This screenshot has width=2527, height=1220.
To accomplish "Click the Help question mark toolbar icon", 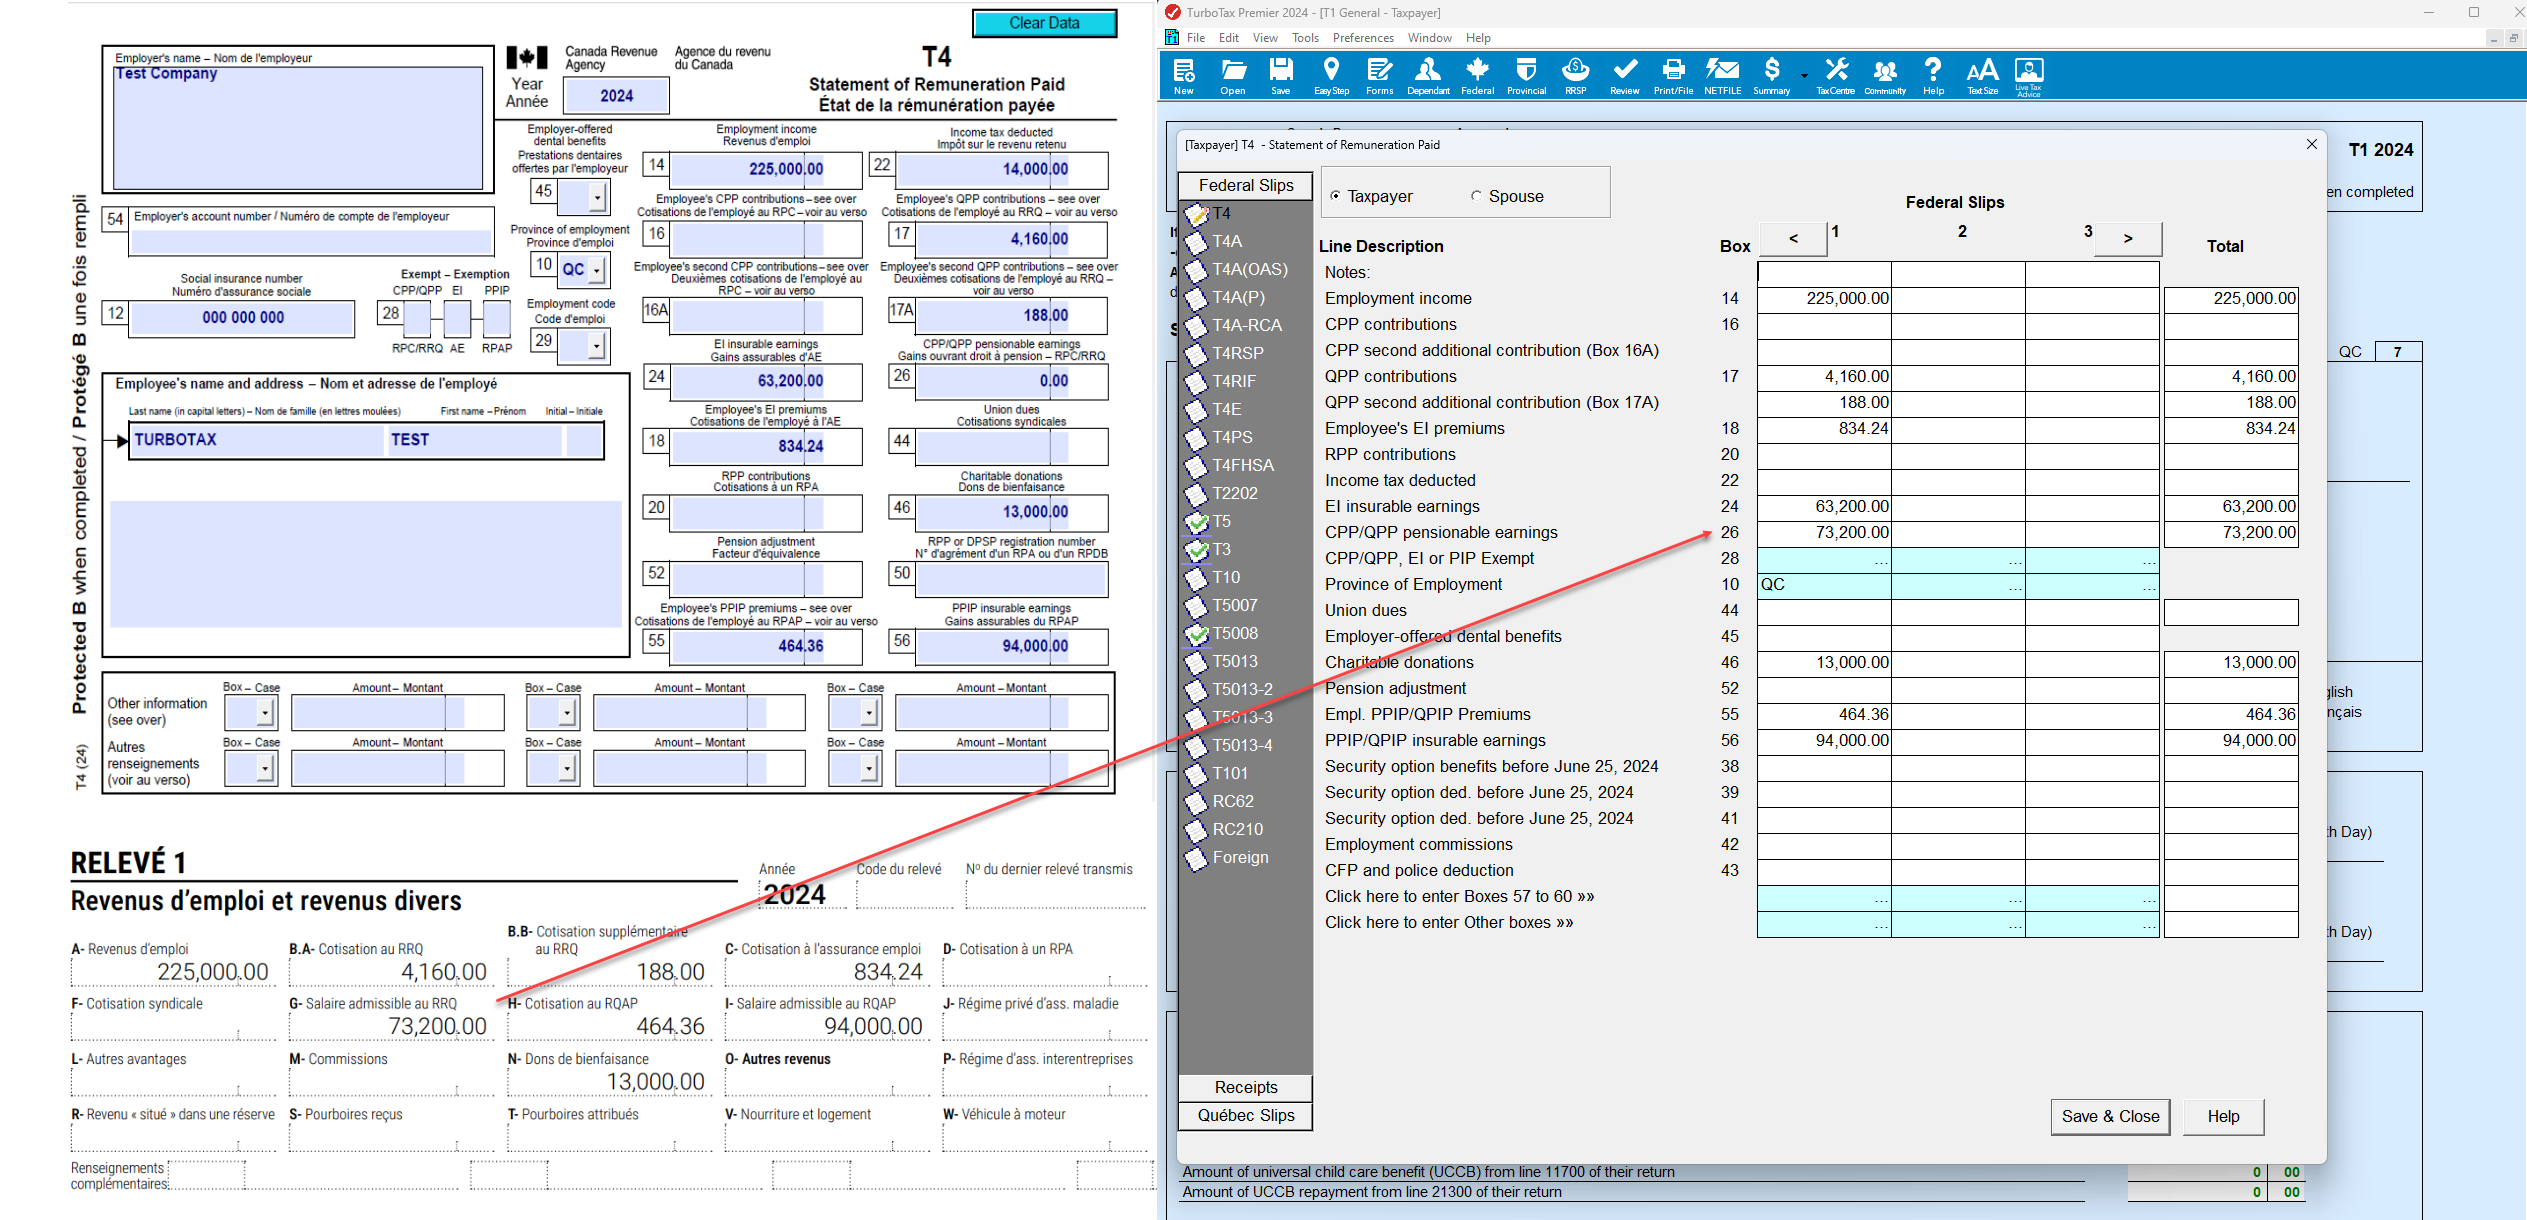I will coord(1933,76).
